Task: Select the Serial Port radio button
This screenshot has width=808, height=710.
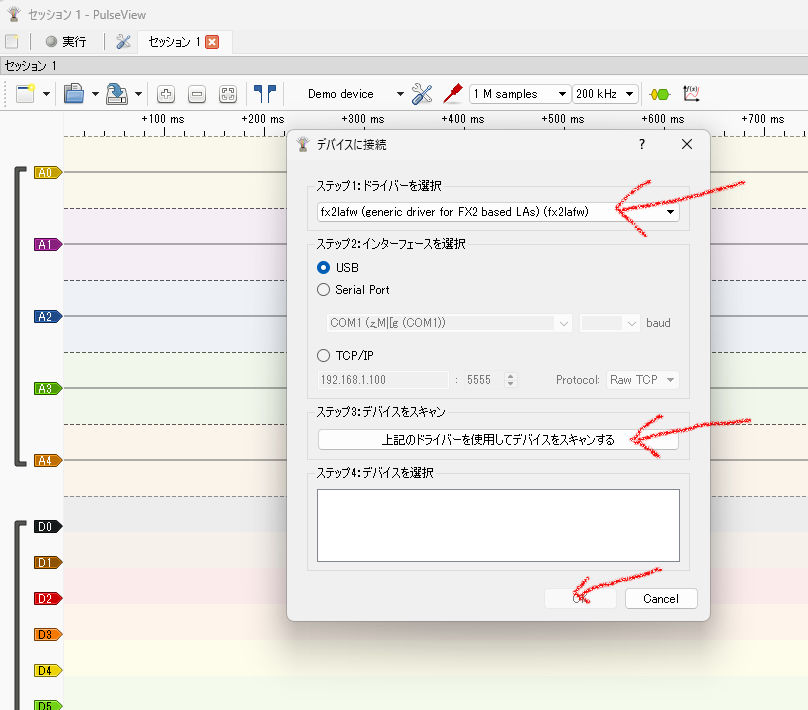Action: [323, 290]
